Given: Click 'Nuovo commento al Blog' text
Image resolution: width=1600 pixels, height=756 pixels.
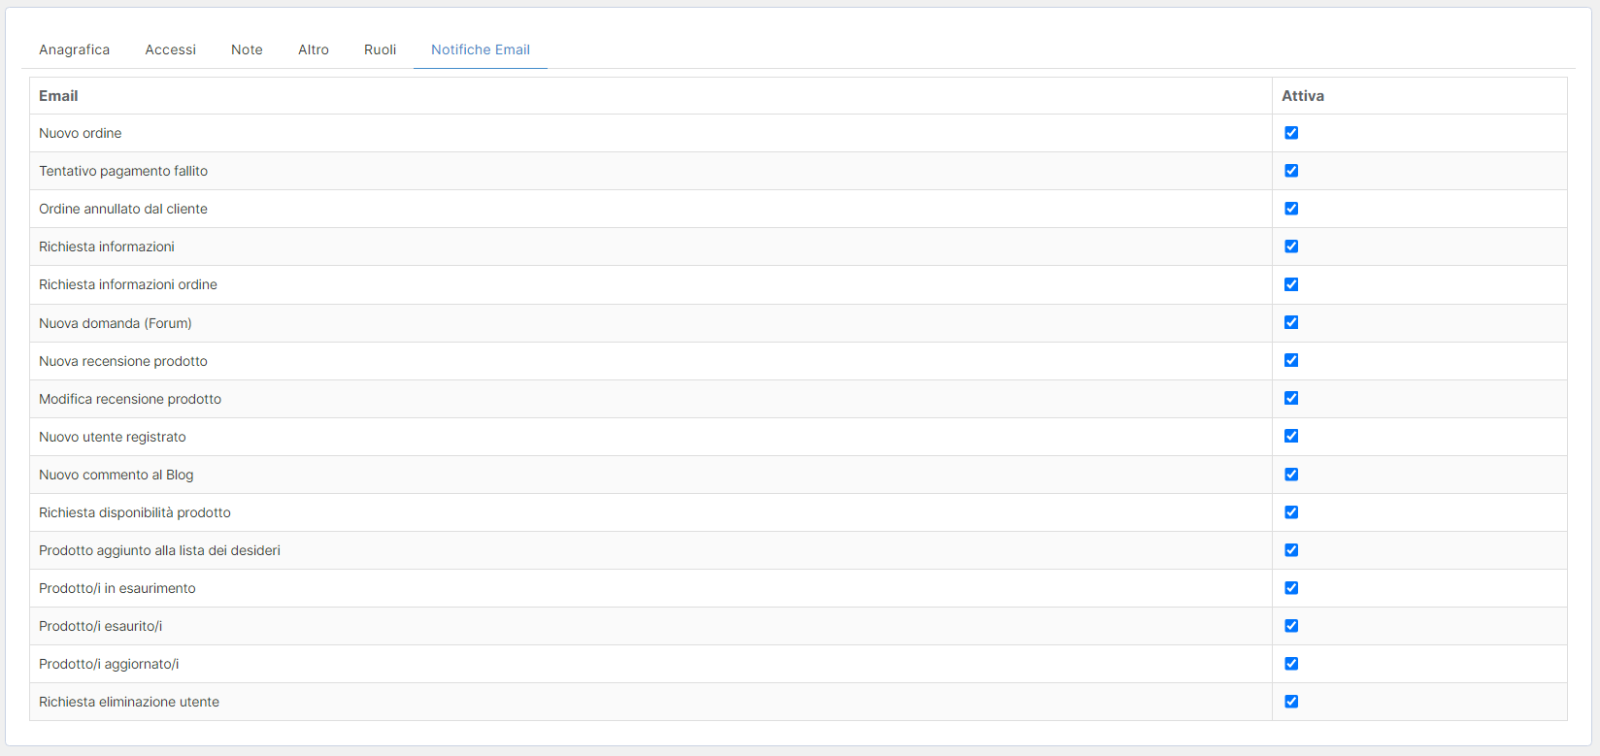Looking at the screenshot, I should 116,475.
